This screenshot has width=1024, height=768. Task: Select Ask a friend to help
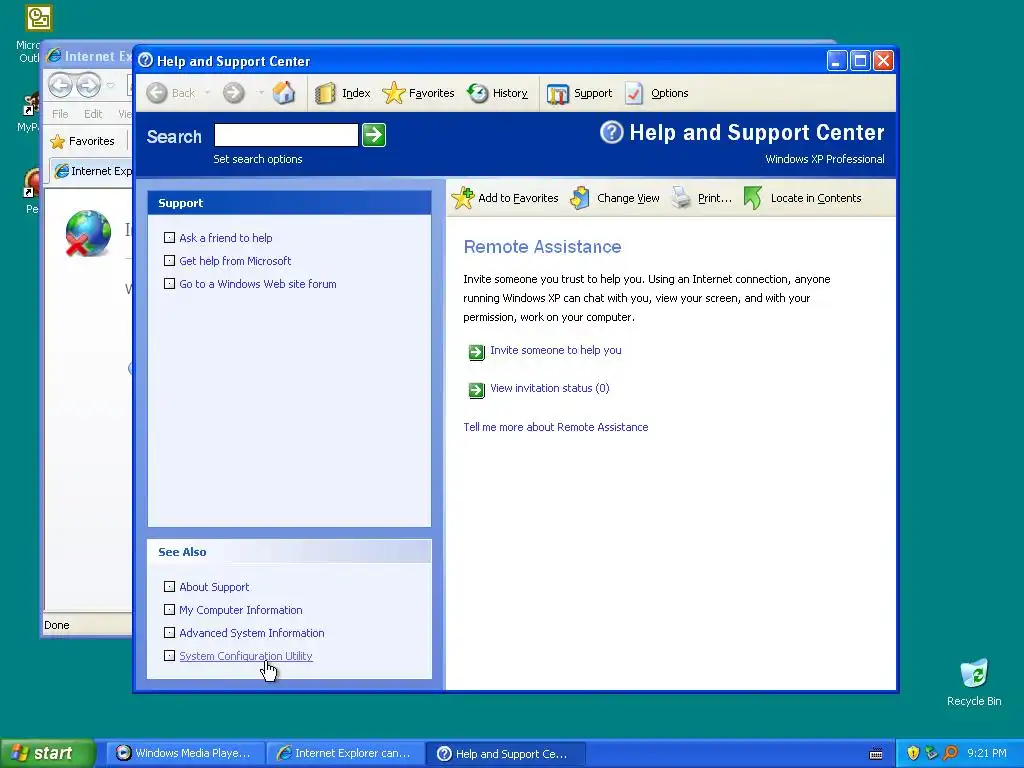point(225,238)
